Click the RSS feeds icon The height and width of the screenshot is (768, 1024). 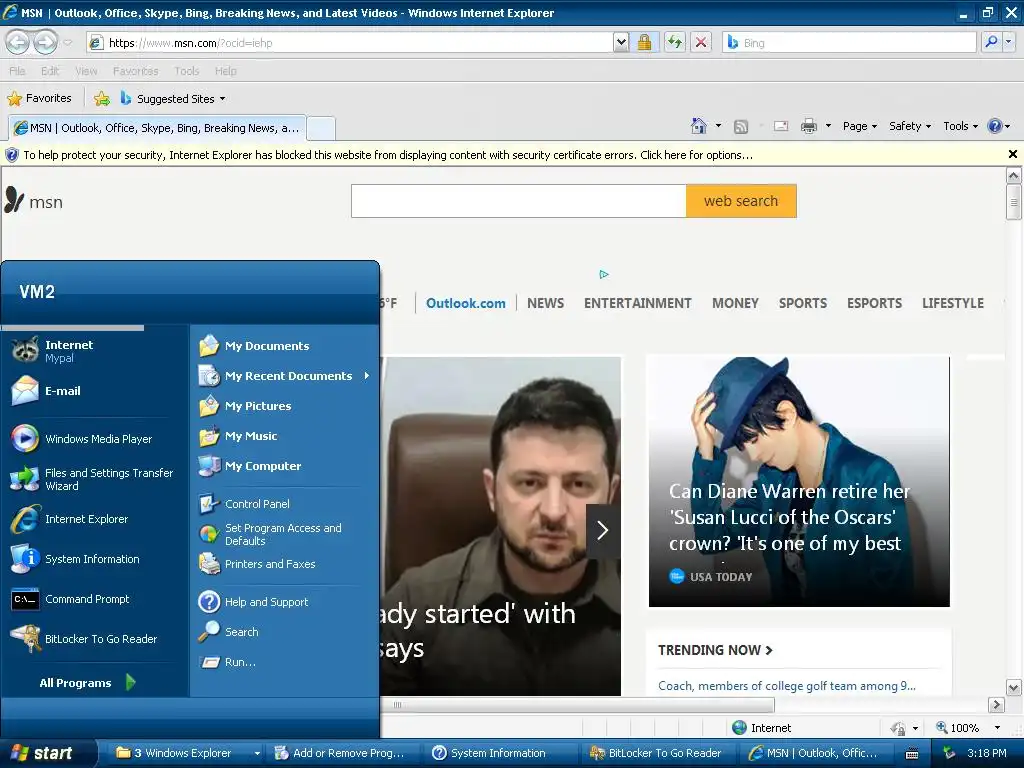click(741, 127)
